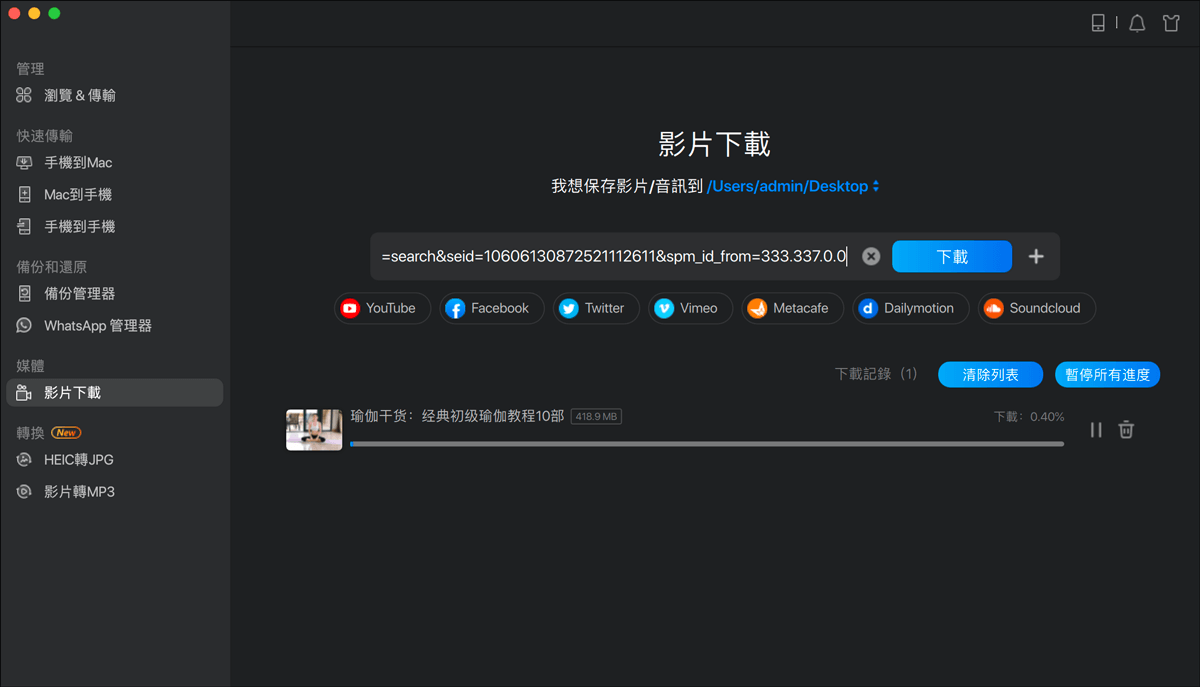The width and height of the screenshot is (1200, 687).
Task: Open the theme skin icon at top right
Action: 1171,22
